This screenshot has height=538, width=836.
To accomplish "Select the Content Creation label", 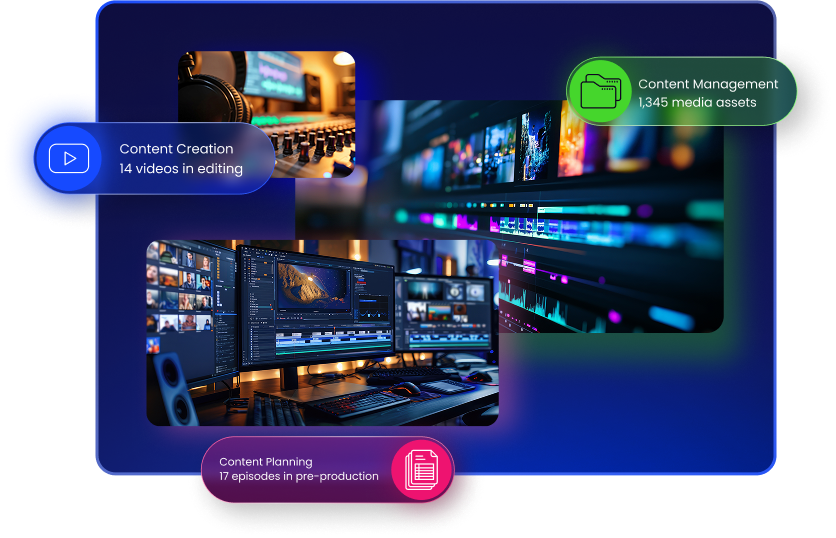I will (176, 149).
